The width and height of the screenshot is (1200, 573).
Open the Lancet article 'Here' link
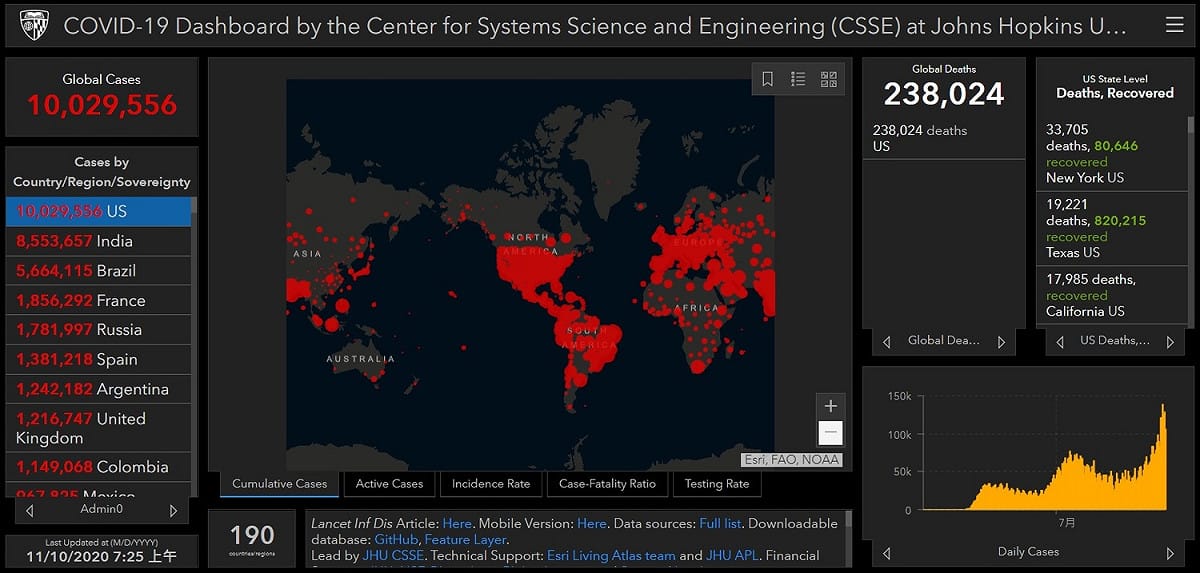[x=456, y=523]
